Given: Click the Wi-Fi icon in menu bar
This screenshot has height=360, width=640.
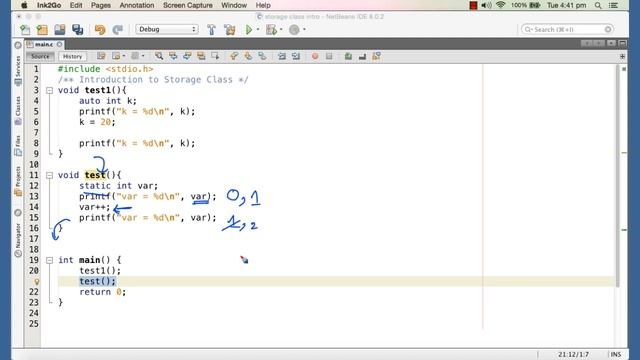Looking at the screenshot, I should click(501, 5).
